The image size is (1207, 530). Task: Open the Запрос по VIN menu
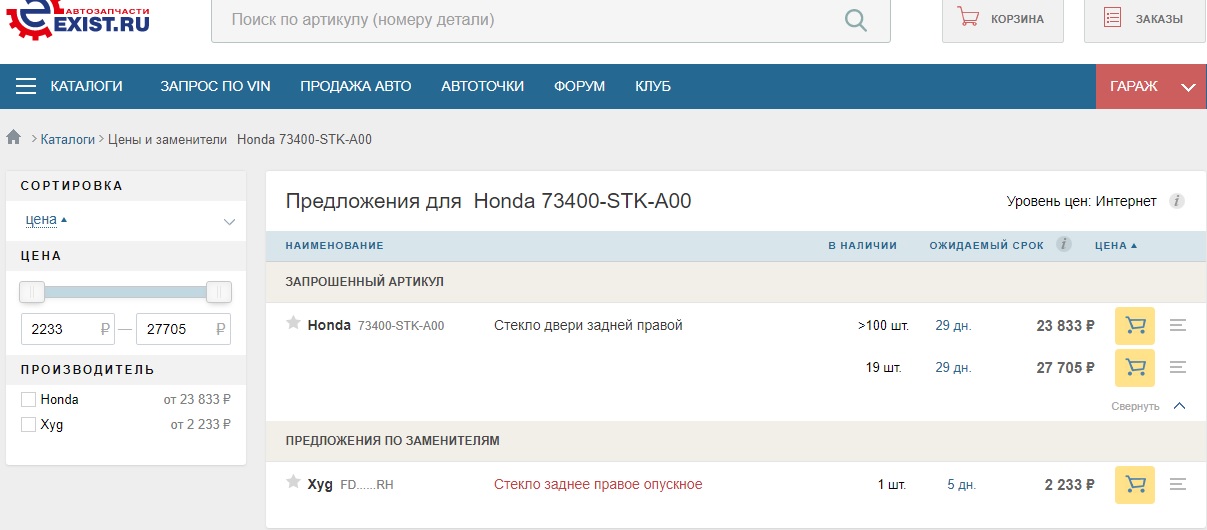(x=215, y=87)
